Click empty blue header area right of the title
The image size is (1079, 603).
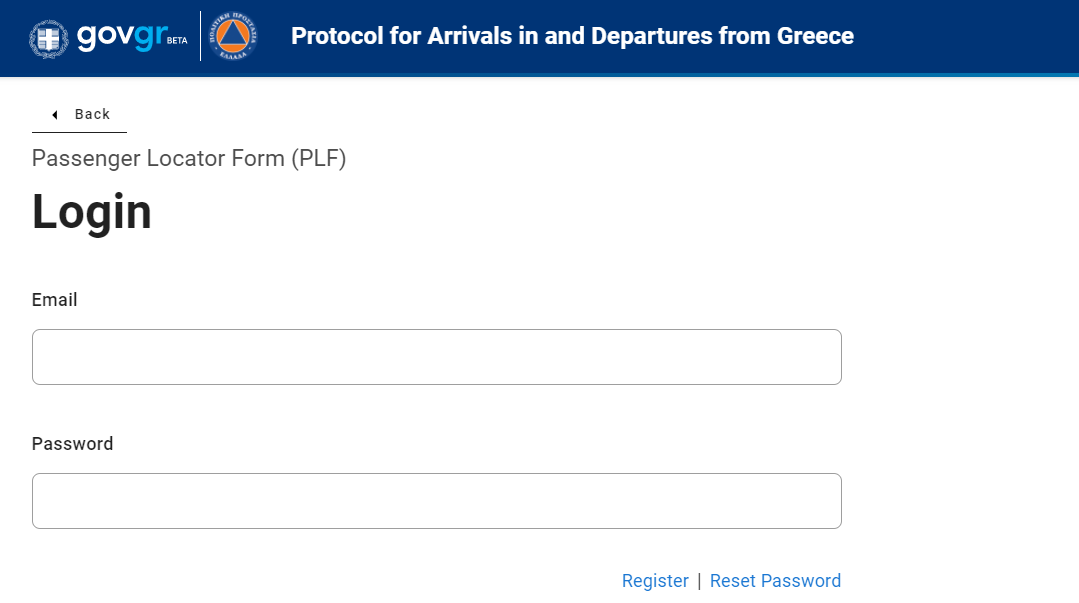point(963,36)
